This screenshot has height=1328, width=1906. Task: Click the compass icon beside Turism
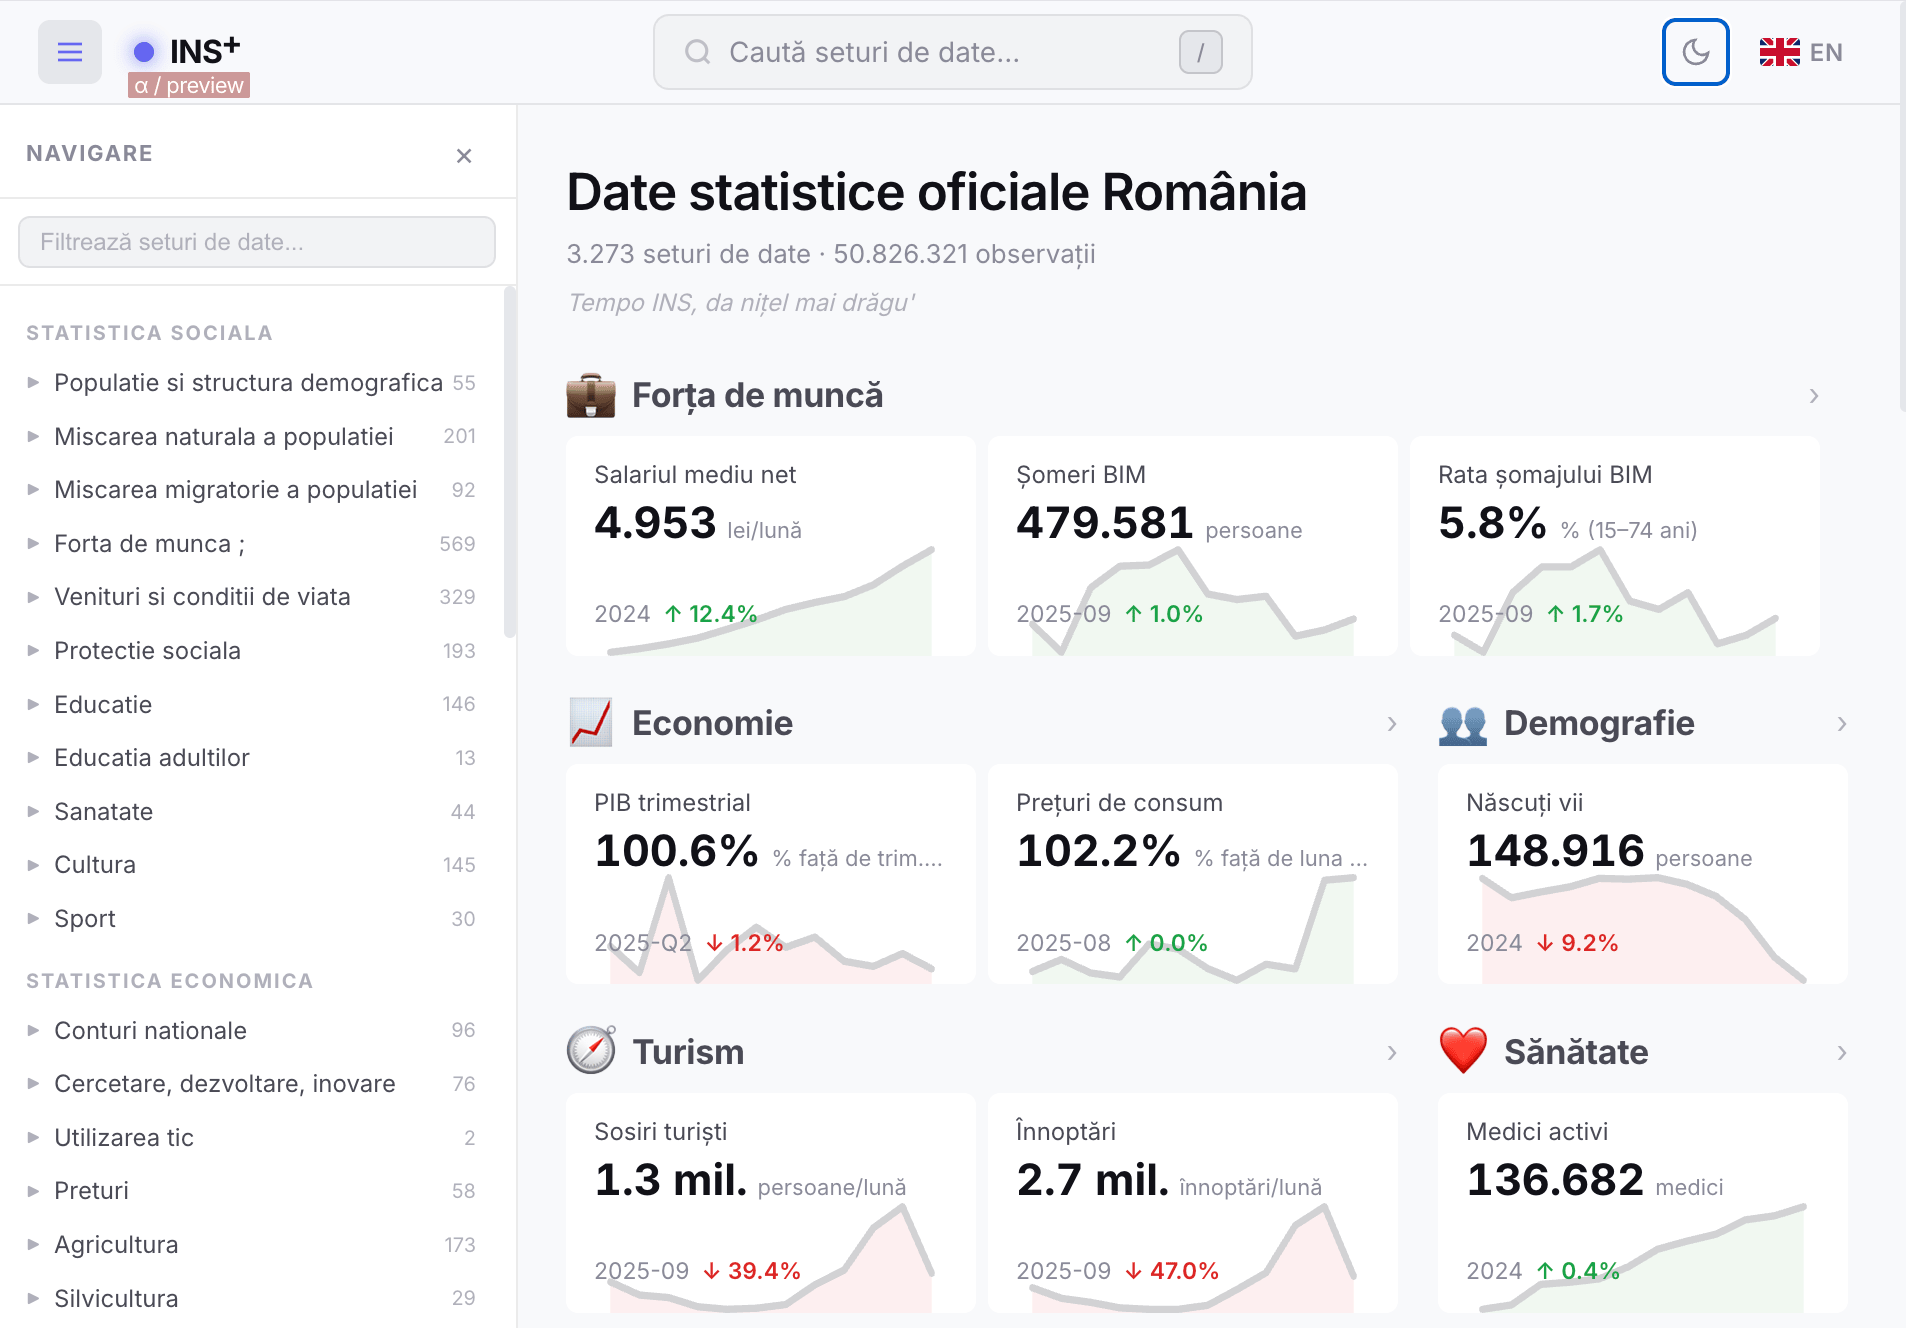coord(591,1052)
